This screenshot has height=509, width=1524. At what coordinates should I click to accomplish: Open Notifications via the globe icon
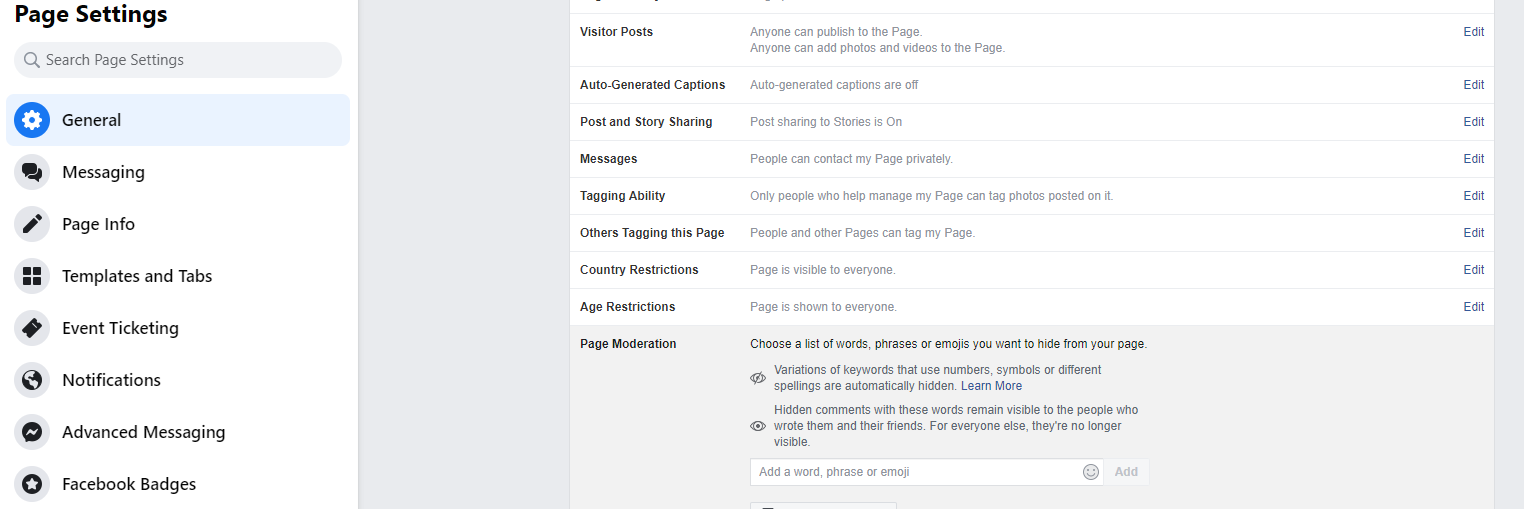pyautogui.click(x=32, y=380)
